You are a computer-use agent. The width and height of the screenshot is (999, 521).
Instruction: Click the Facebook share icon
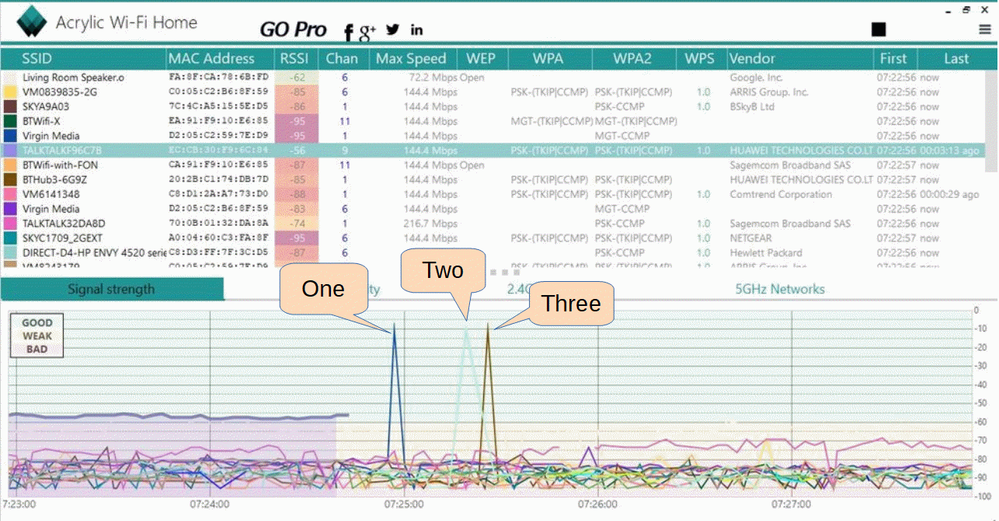349,31
